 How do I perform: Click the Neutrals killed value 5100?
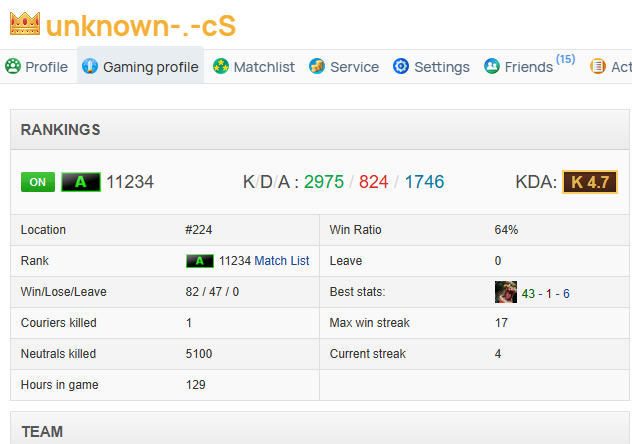click(x=199, y=354)
